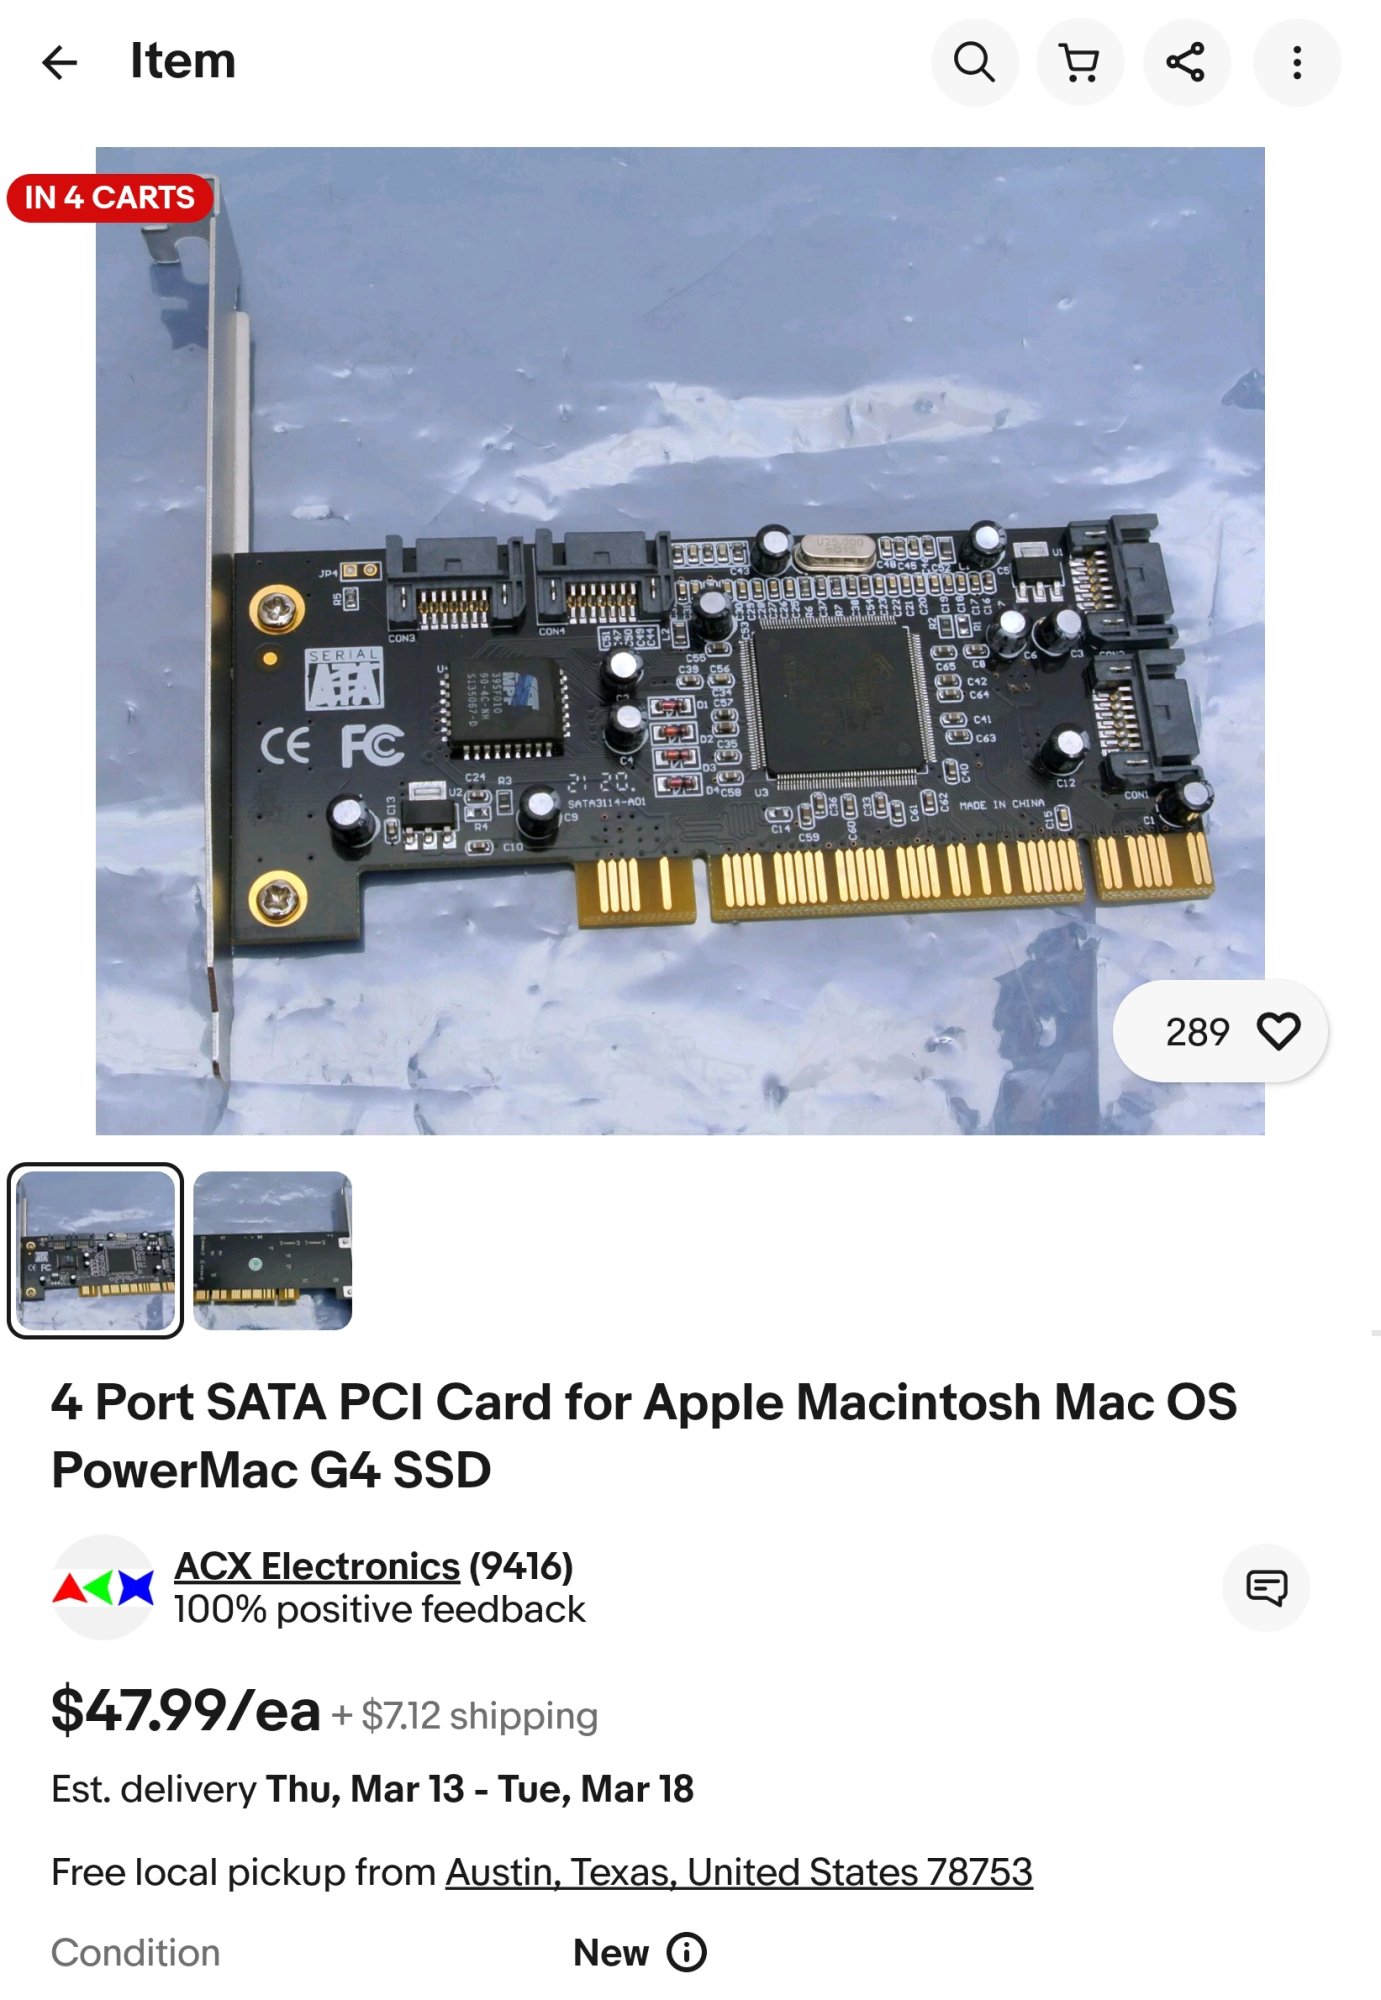Open the shopping cart
The image size is (1381, 2000).
[x=1080, y=62]
